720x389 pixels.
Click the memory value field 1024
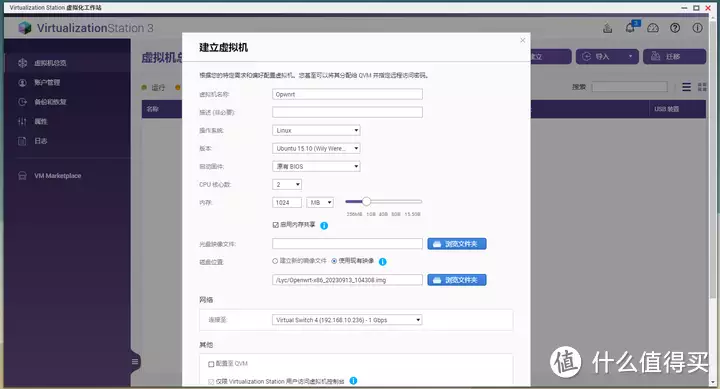pos(287,202)
